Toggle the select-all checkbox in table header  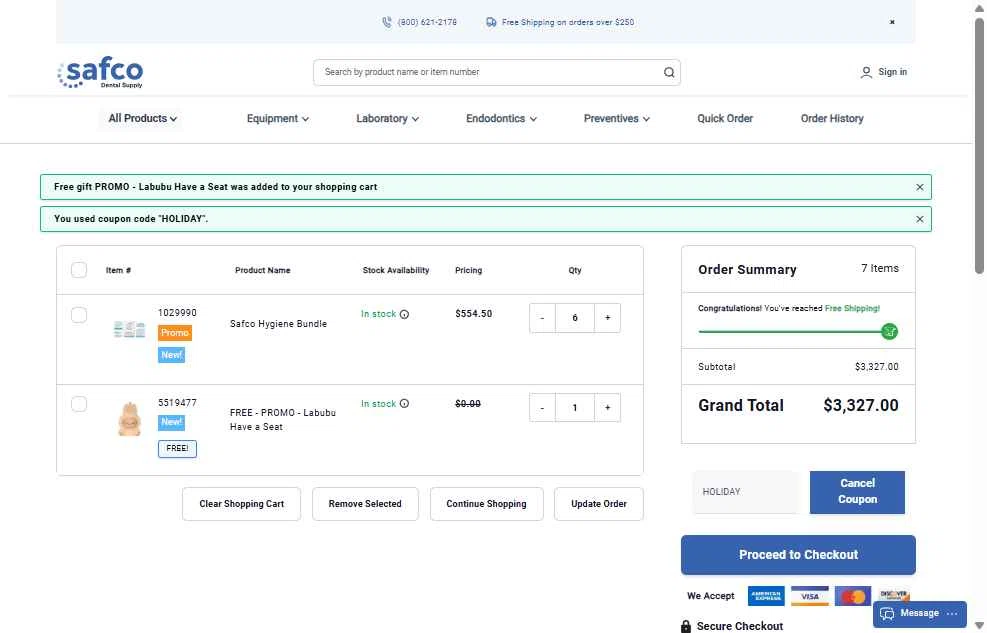[79, 270]
